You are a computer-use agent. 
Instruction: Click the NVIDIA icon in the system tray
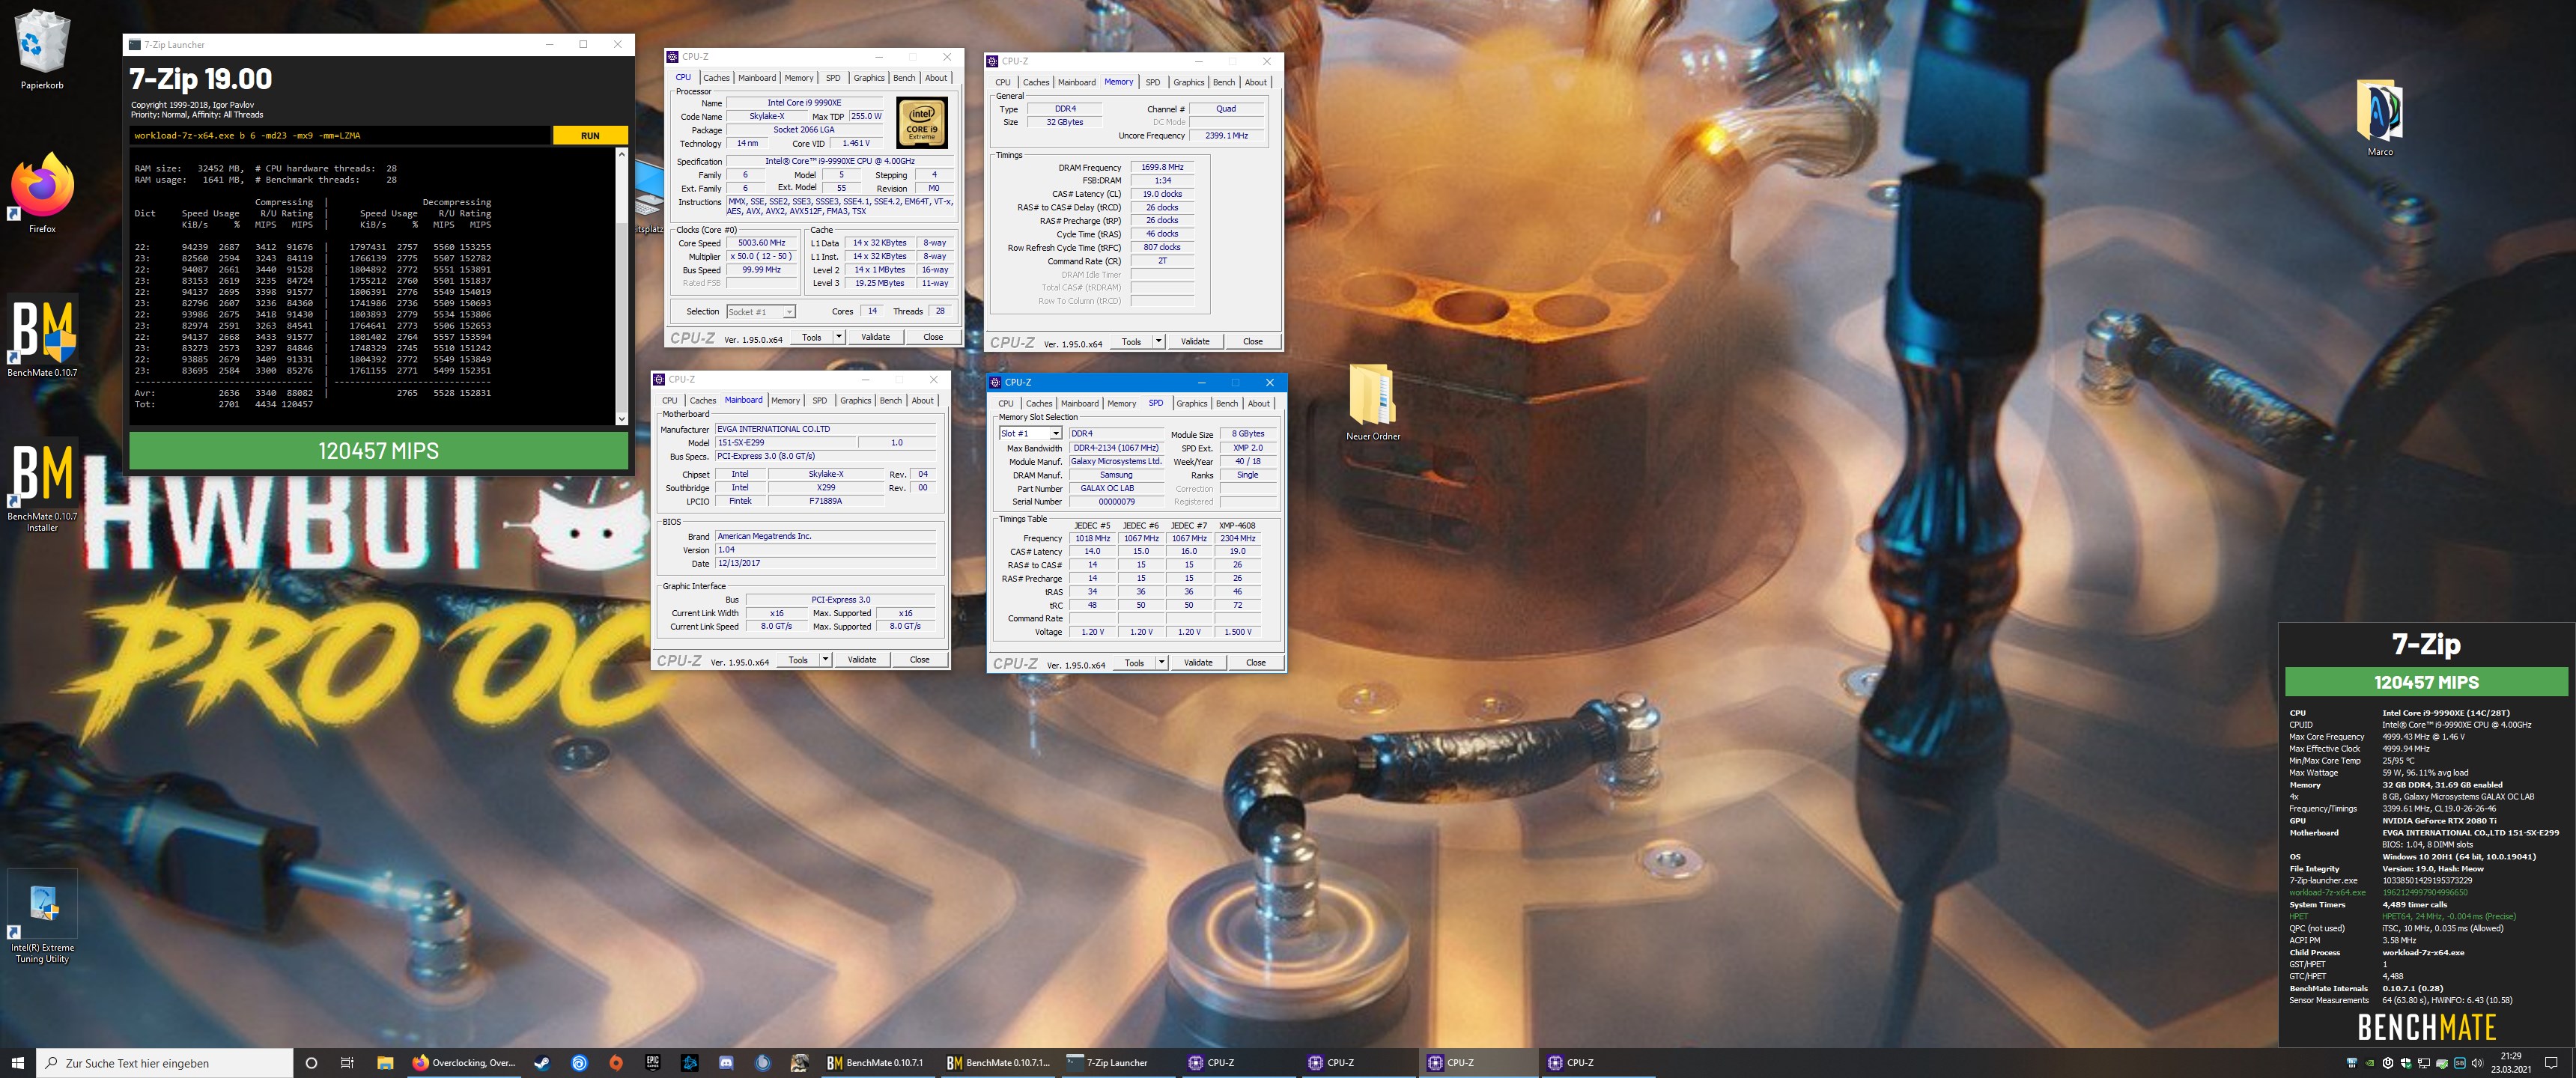[x=2369, y=1063]
